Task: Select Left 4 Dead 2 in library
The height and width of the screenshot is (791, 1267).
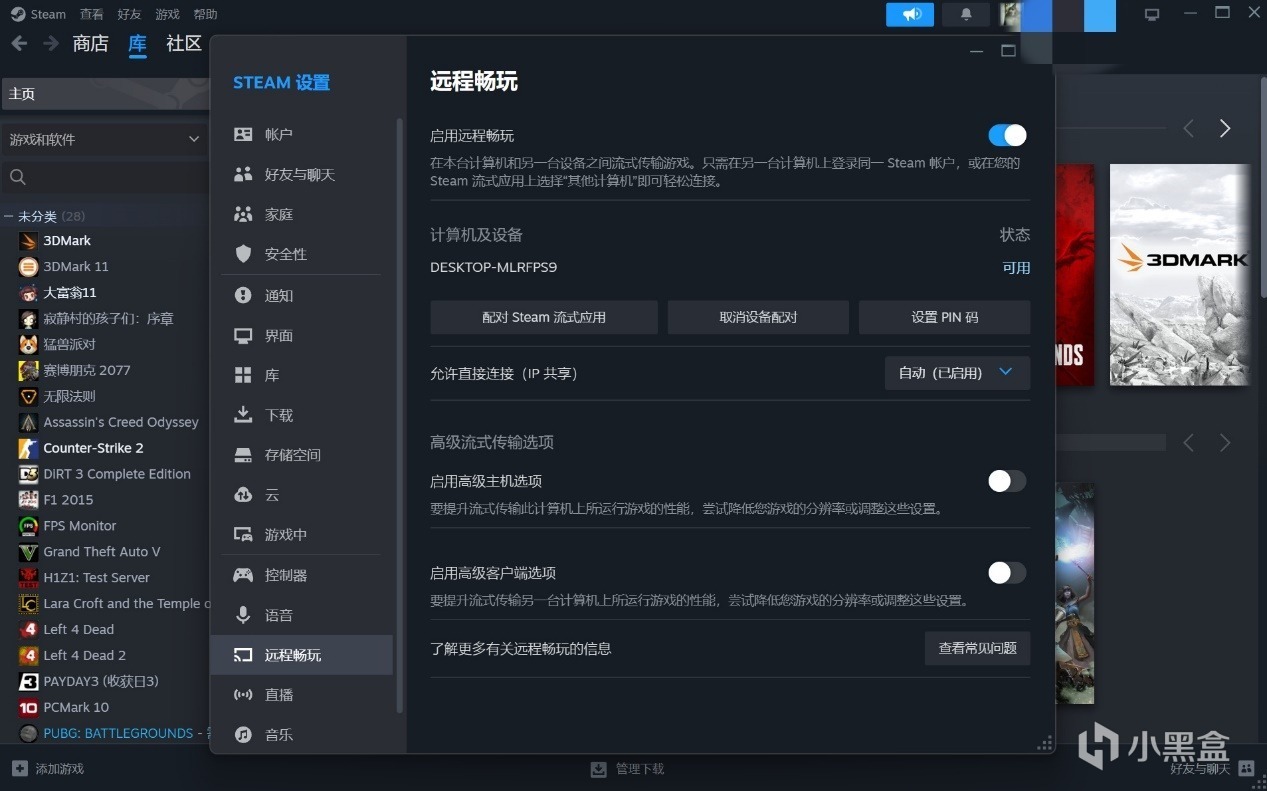Action: coord(84,655)
